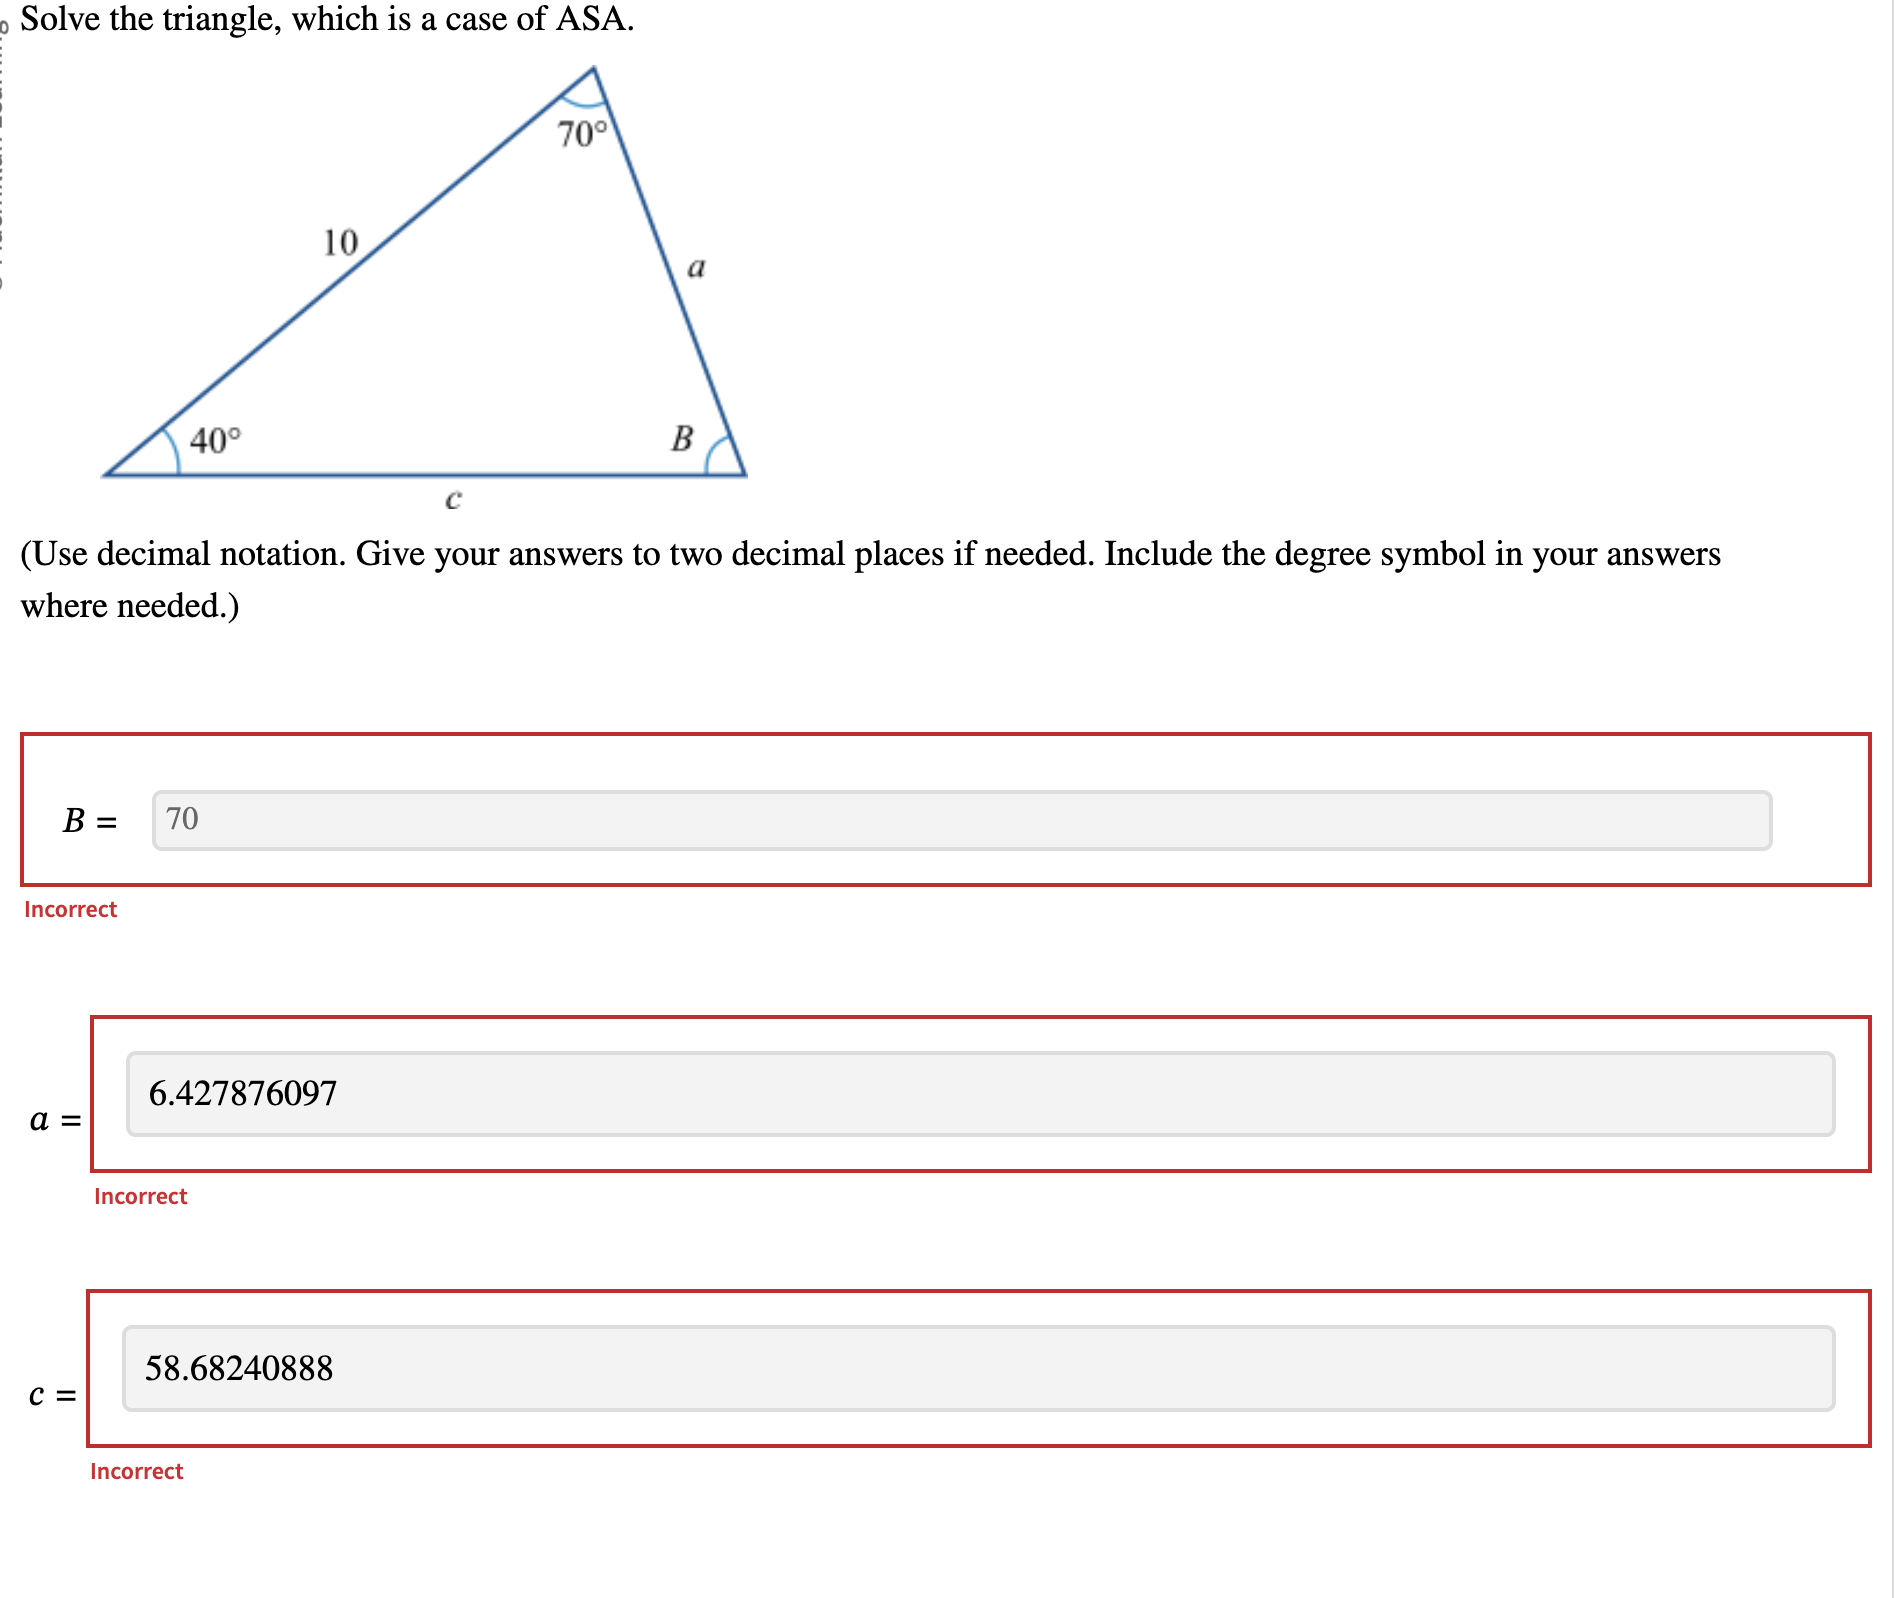Click the Incorrect label under the B field
The height and width of the screenshot is (1598, 1894).
tap(69, 909)
